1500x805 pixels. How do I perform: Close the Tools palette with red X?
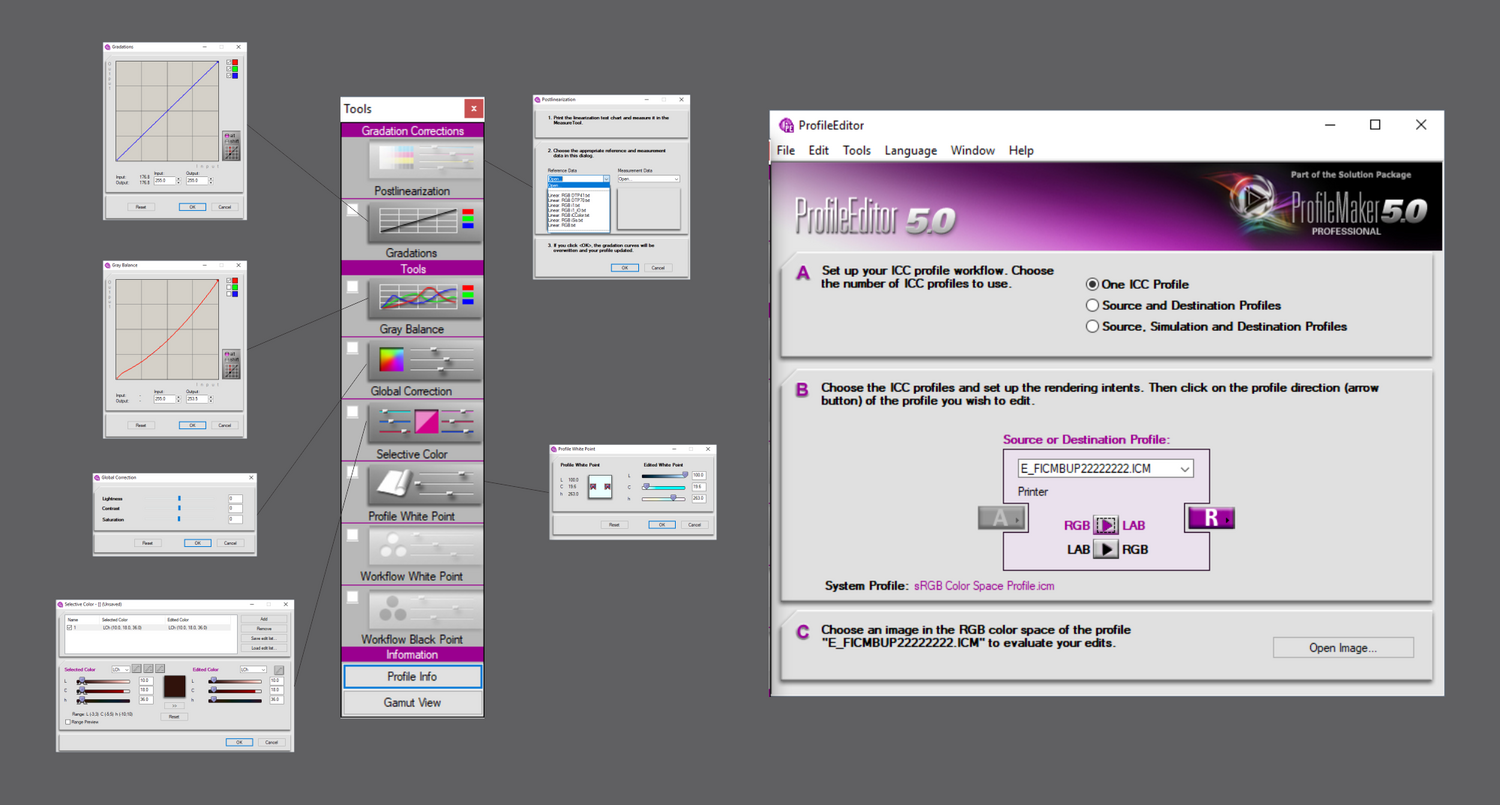coord(474,109)
